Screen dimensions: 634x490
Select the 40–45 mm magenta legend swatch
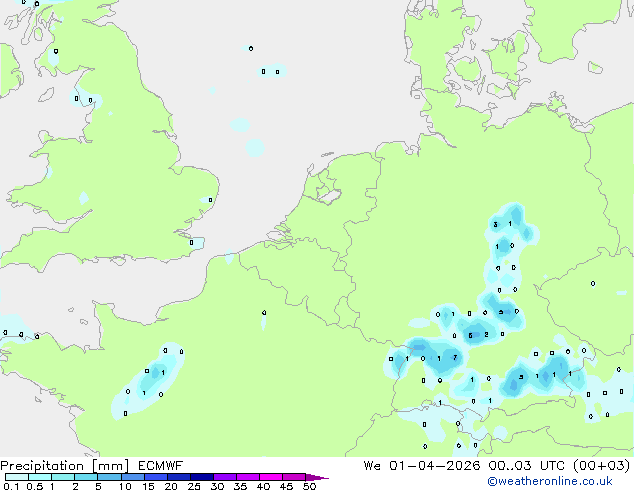[x=271, y=477]
